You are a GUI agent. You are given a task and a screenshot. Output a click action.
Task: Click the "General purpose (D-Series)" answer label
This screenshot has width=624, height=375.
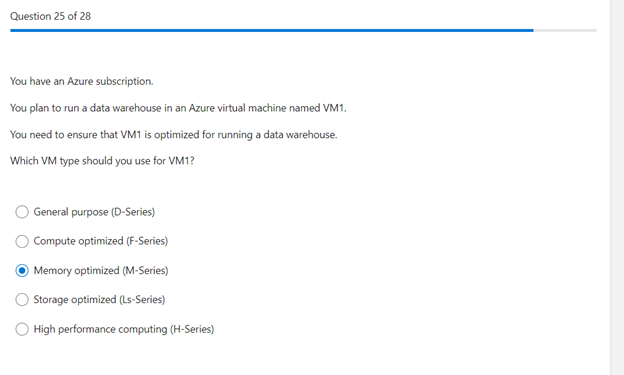pyautogui.click(x=94, y=212)
